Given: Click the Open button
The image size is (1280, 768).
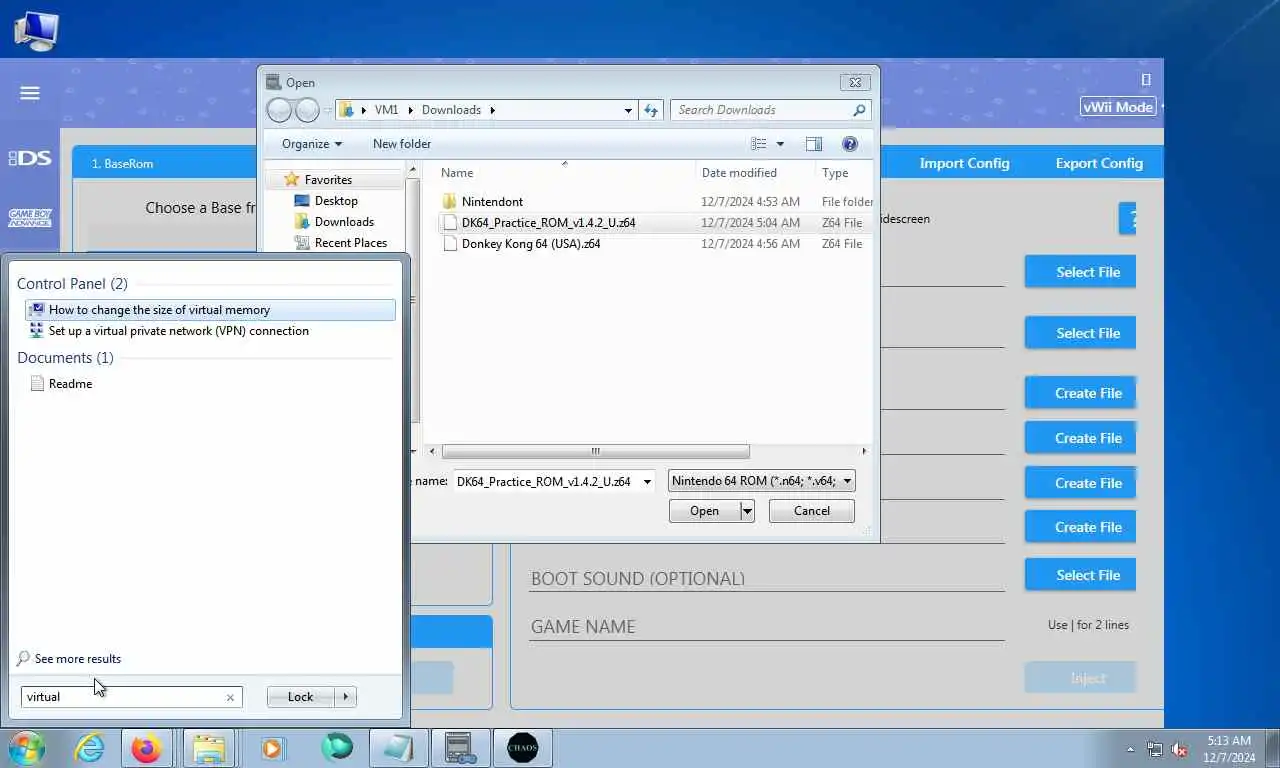Looking at the screenshot, I should (704, 511).
